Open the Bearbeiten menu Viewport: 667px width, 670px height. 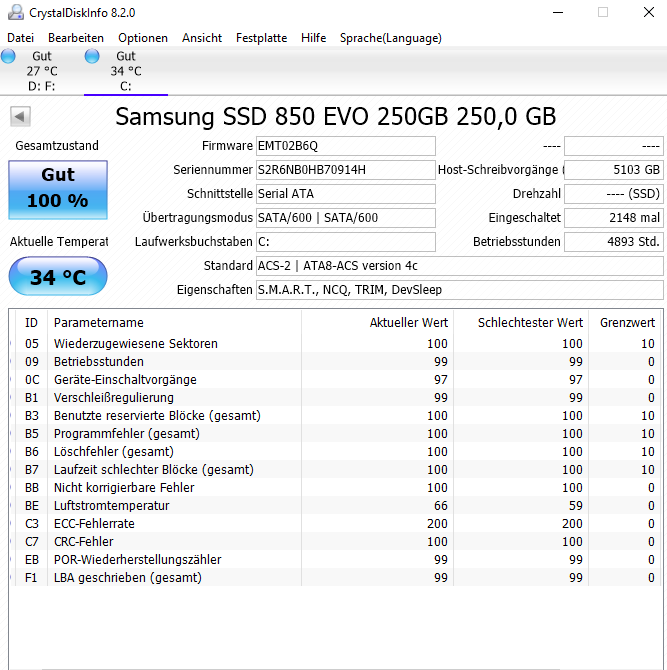76,38
